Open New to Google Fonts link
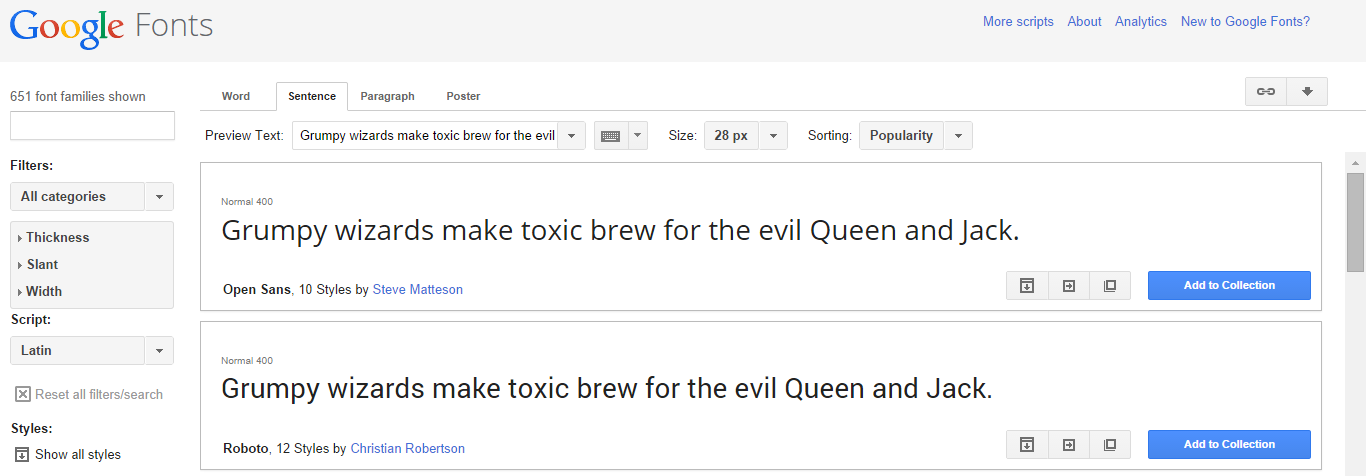The width and height of the screenshot is (1366, 476). click(x=1245, y=21)
